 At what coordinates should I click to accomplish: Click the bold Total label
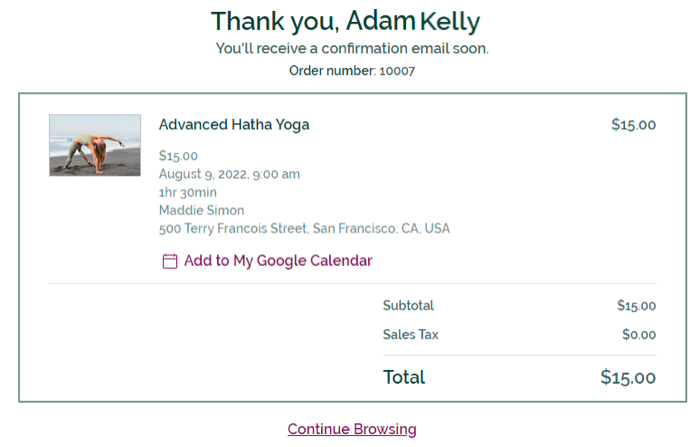click(404, 377)
